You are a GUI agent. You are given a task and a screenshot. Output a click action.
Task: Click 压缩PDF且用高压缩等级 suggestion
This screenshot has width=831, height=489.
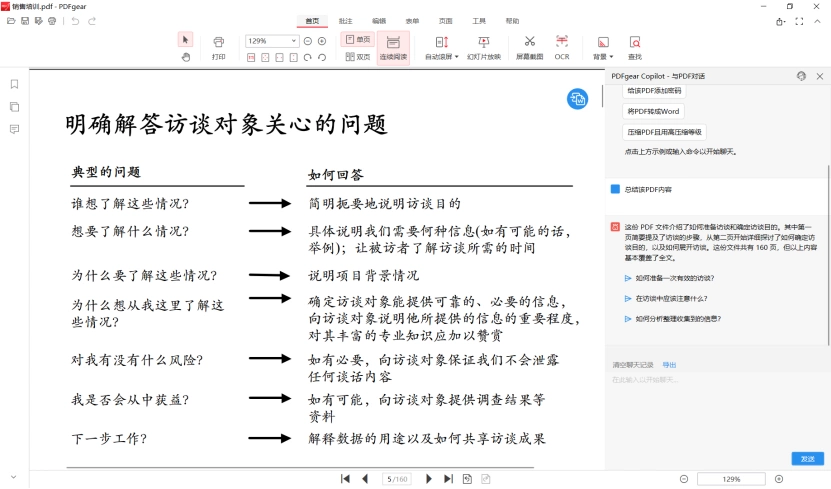(665, 132)
